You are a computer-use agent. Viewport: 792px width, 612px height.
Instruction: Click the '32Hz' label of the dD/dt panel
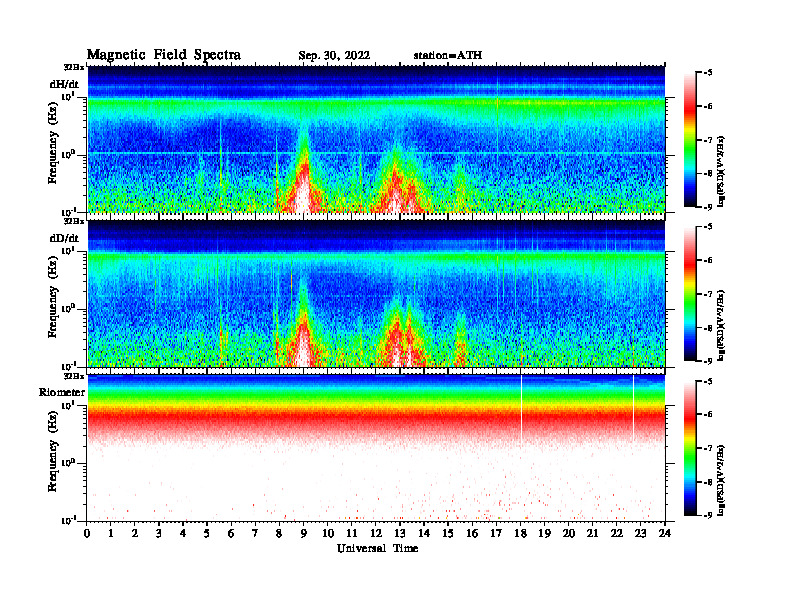pyautogui.click(x=74, y=221)
